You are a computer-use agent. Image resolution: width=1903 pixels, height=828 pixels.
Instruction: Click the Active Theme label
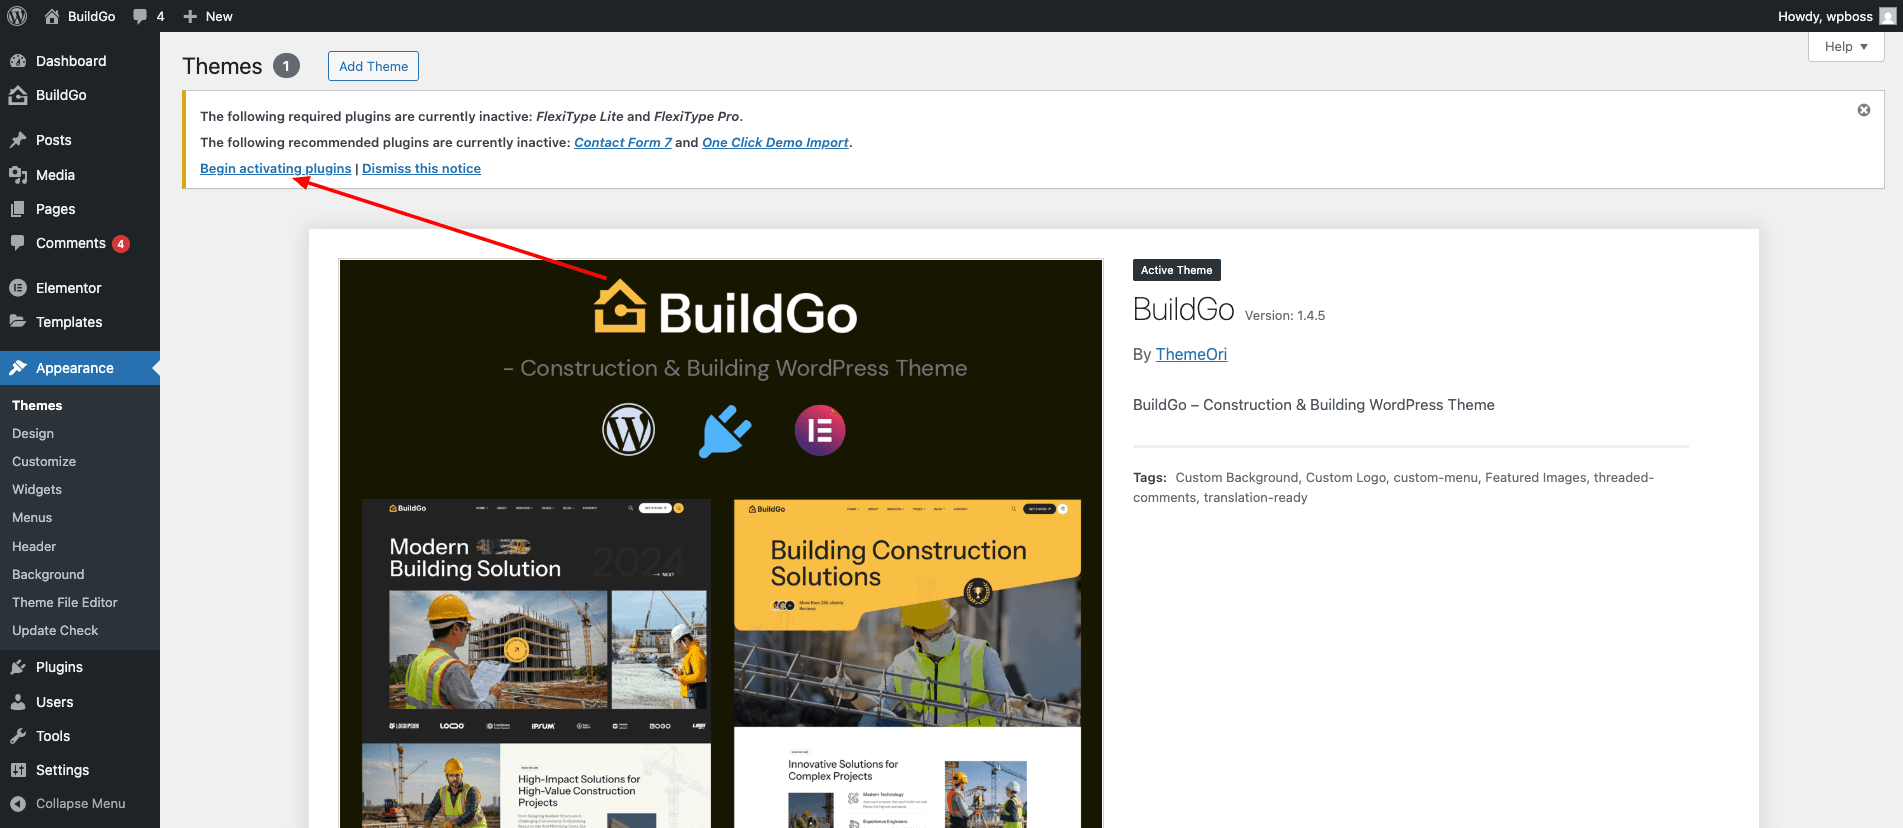(x=1176, y=270)
